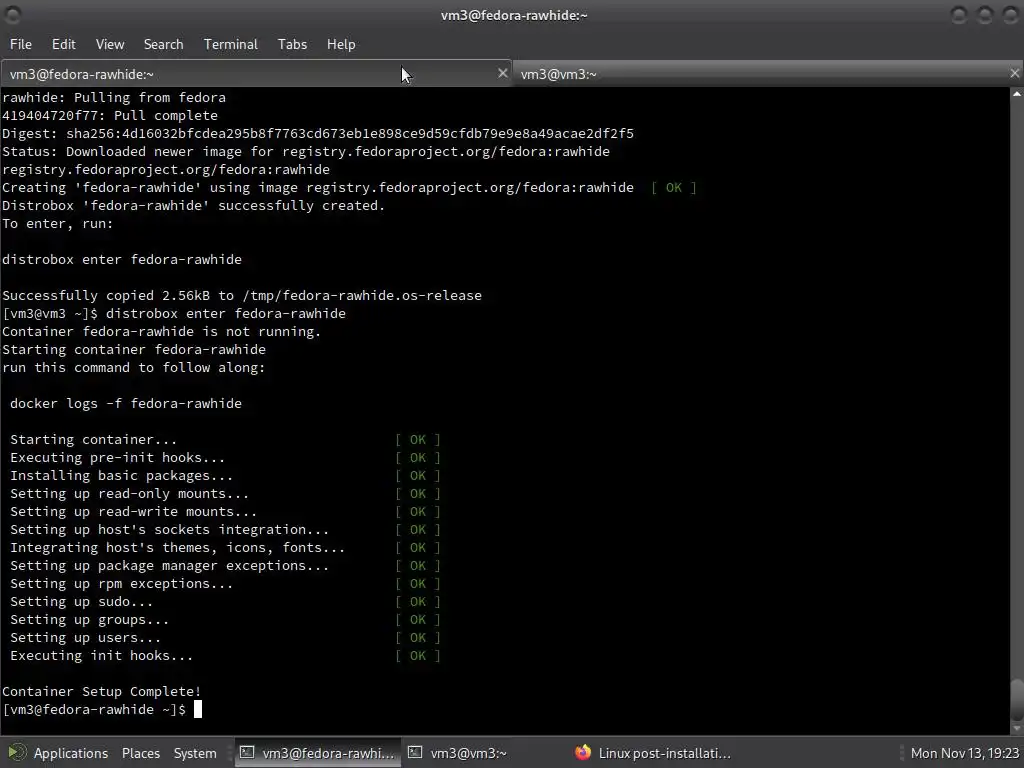This screenshot has height=768, width=1024.
Task: Click the terminal scrollbar up arrow
Action: [1017, 94]
